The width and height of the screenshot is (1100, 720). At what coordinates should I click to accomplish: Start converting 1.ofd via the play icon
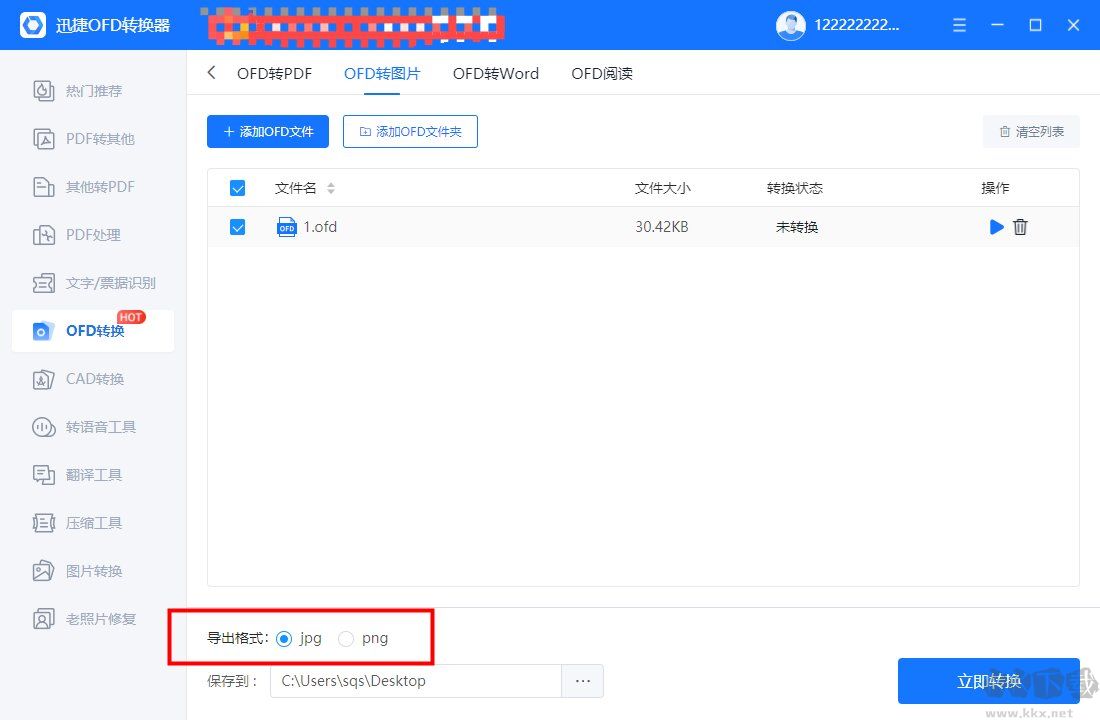pyautogui.click(x=996, y=227)
